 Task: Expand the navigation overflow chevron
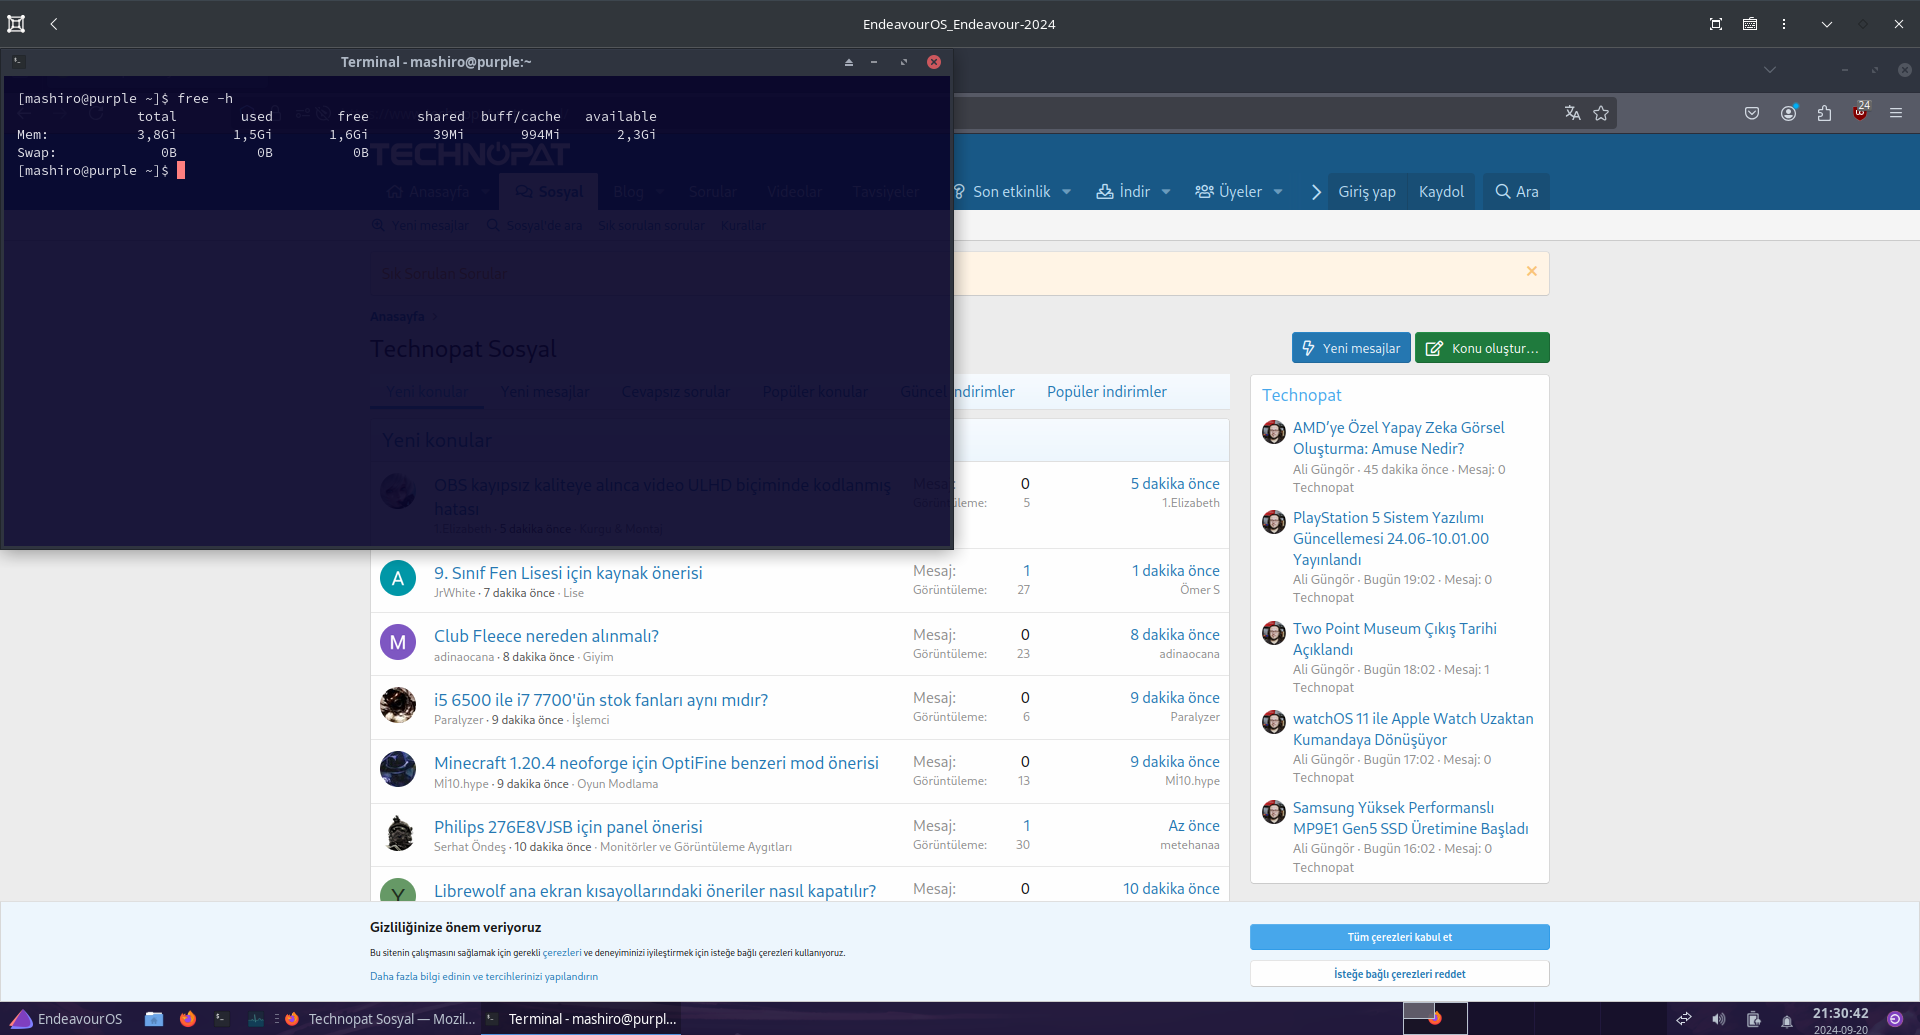point(1316,192)
